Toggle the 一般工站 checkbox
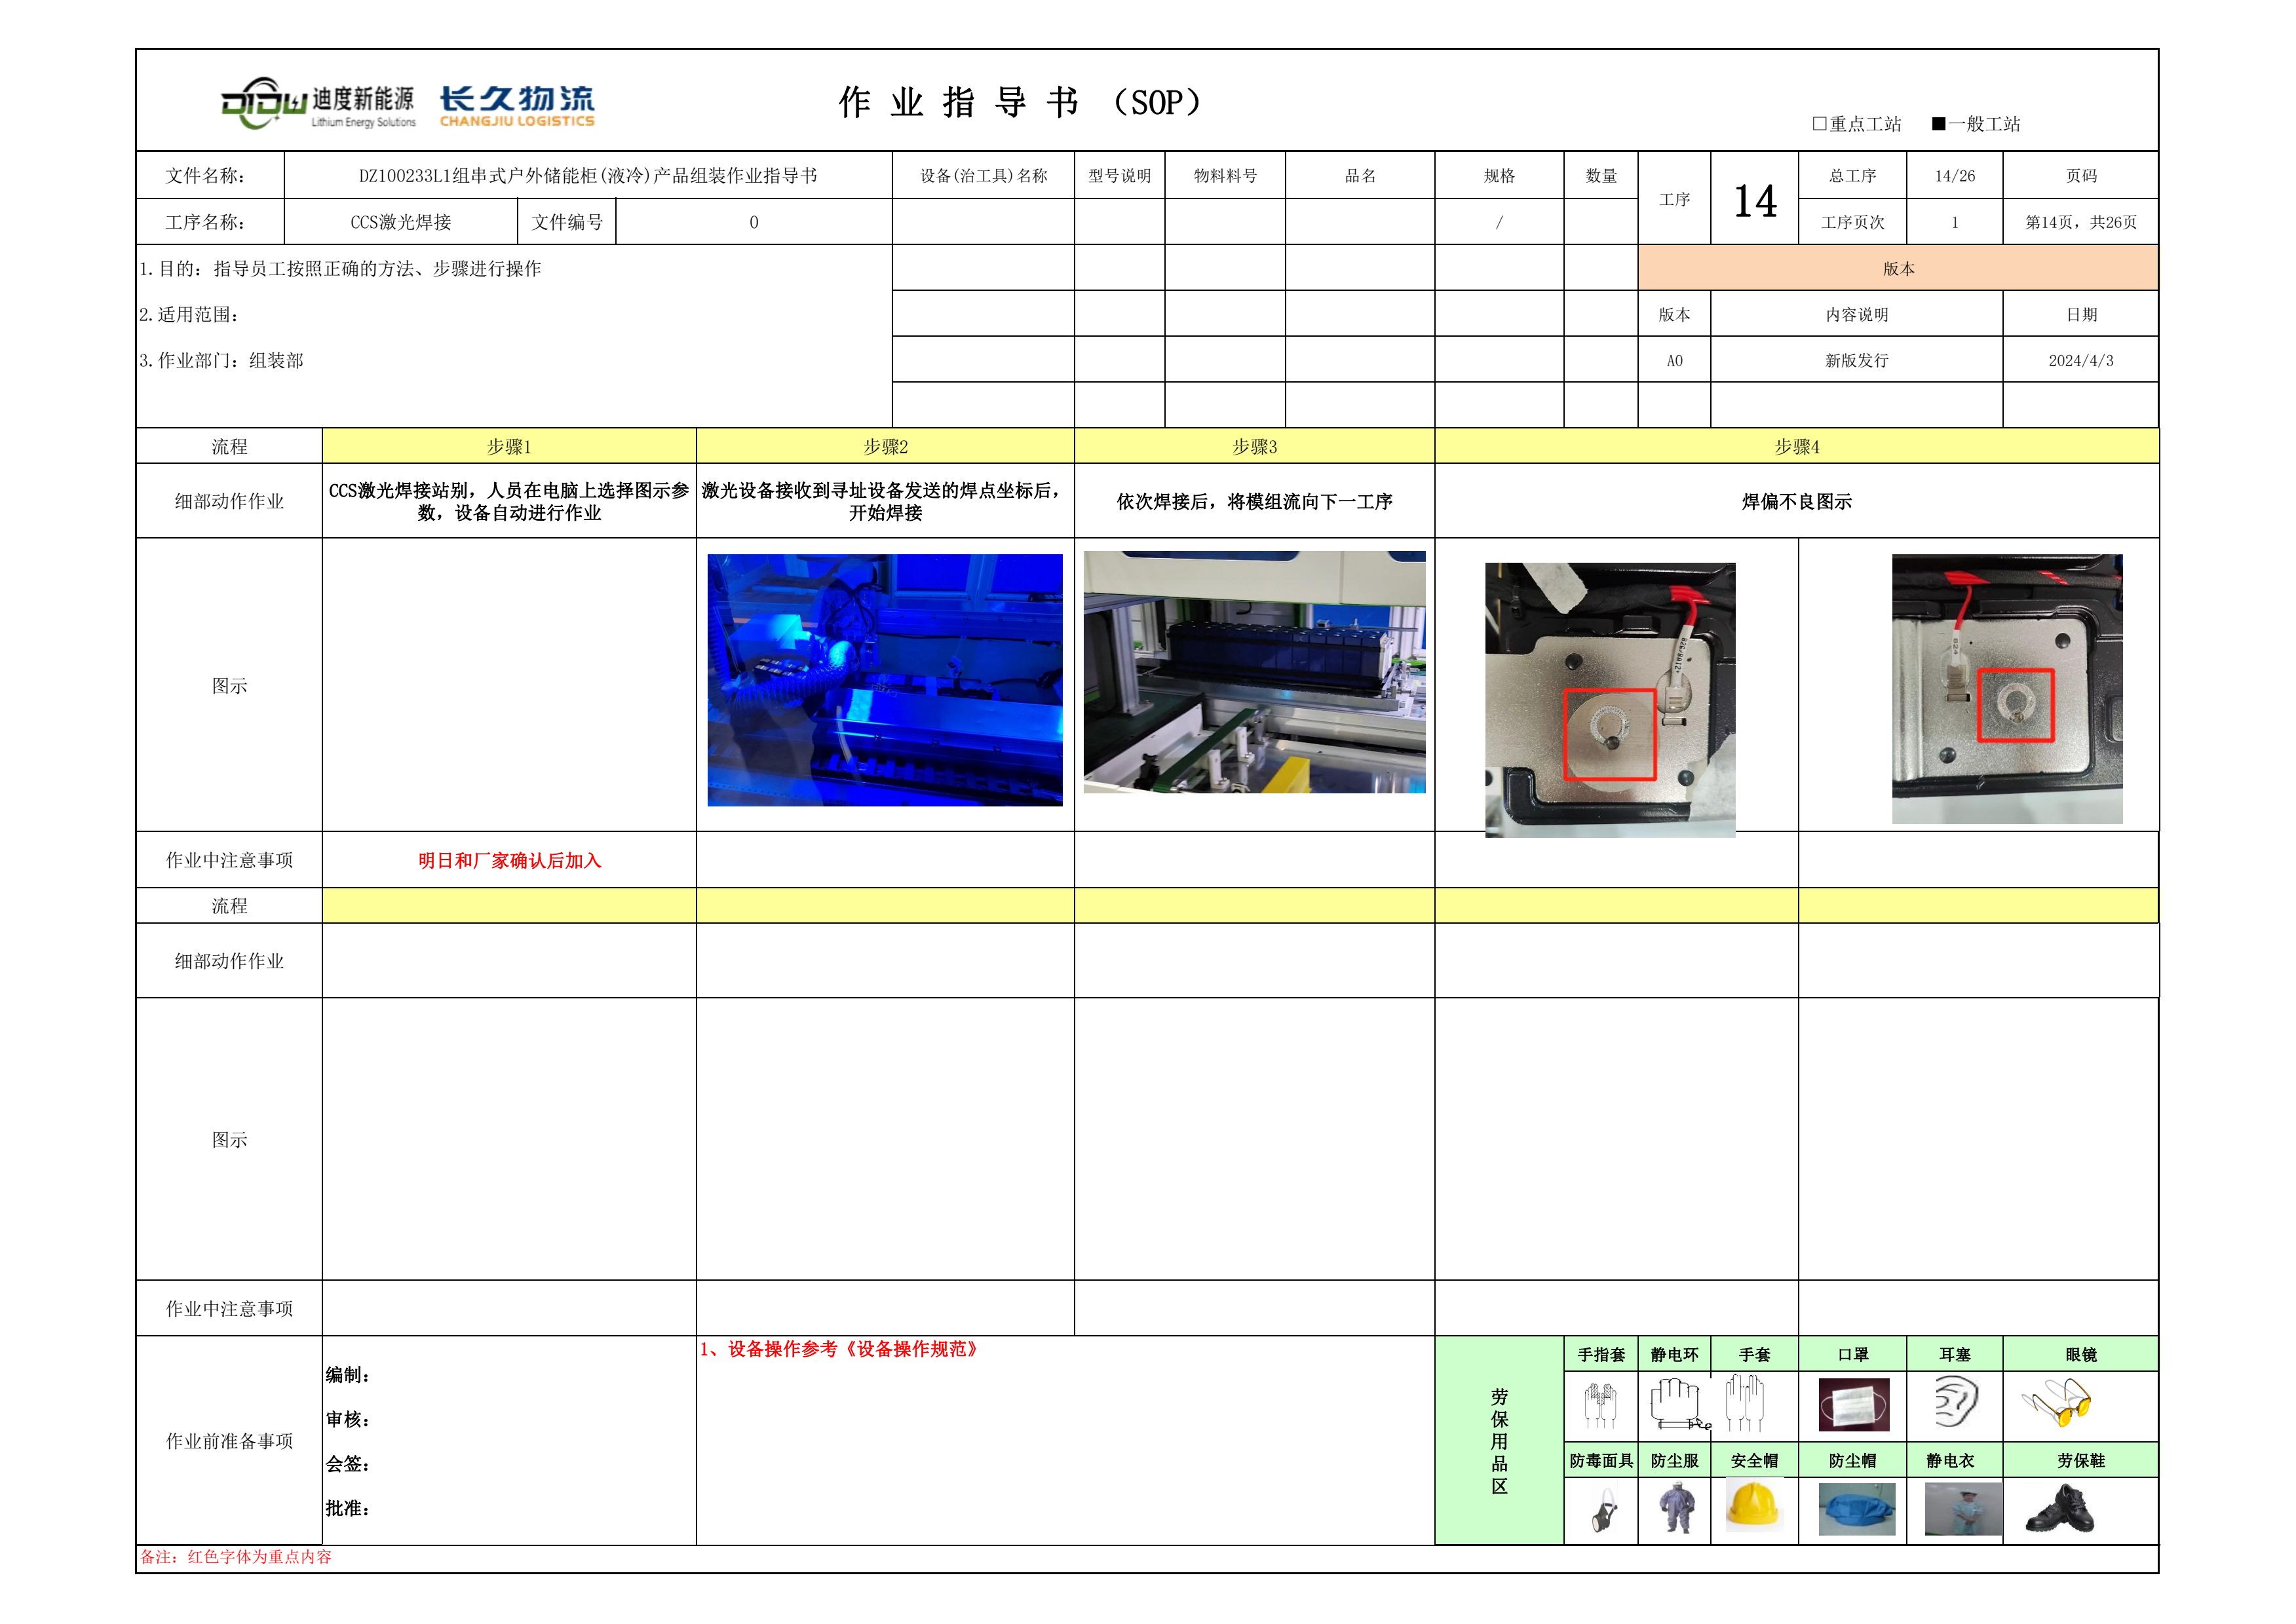This screenshot has width=2296, height=1624. (1938, 124)
